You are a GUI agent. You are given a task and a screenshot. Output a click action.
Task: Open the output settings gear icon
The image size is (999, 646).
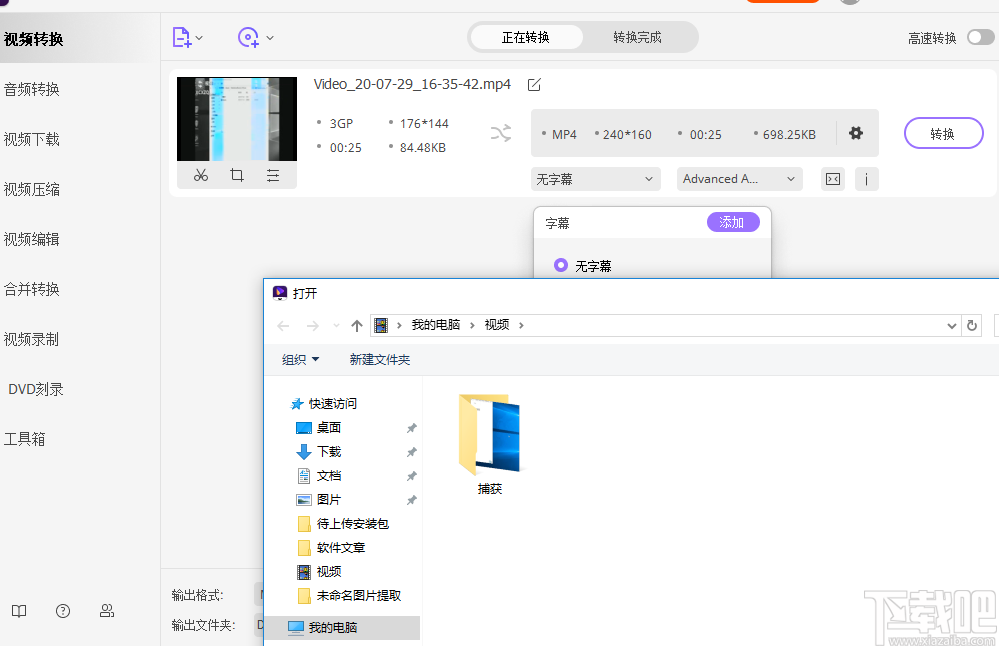pos(856,132)
